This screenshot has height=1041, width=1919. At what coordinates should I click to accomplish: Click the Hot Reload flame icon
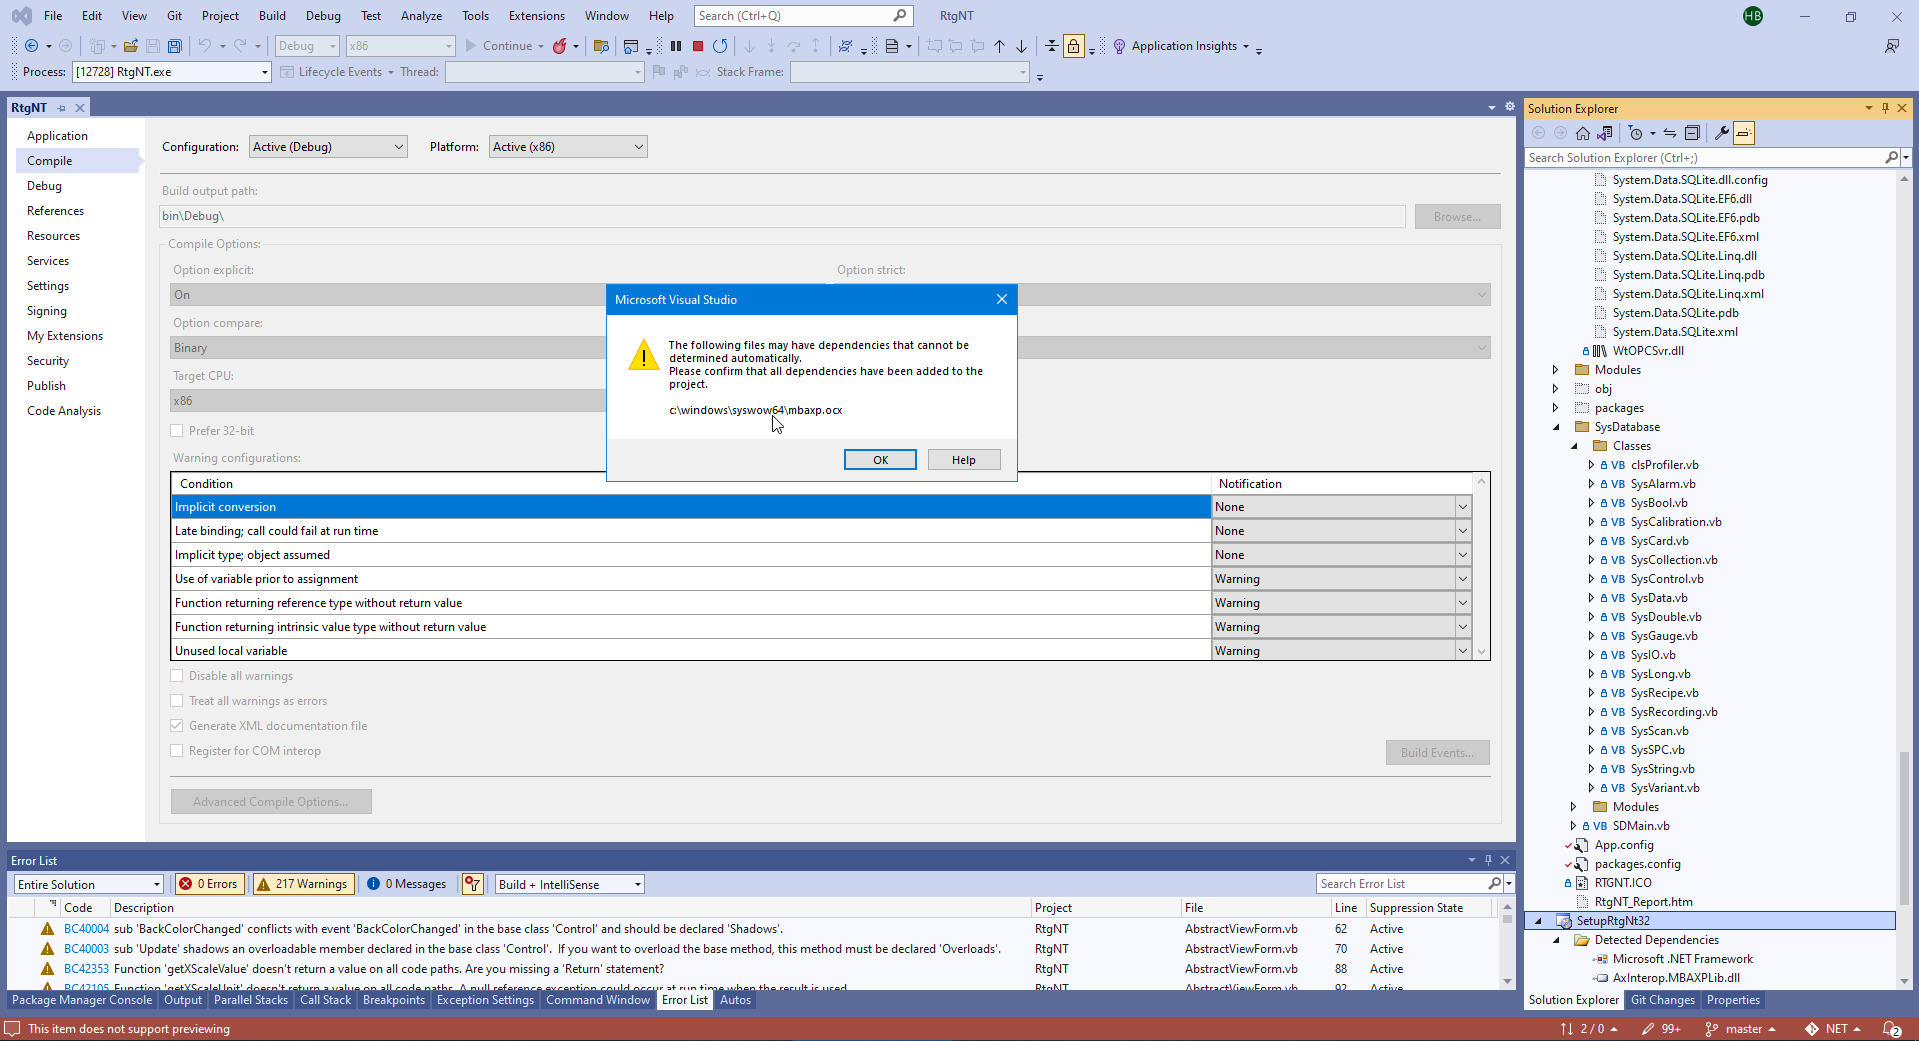pyautogui.click(x=560, y=46)
